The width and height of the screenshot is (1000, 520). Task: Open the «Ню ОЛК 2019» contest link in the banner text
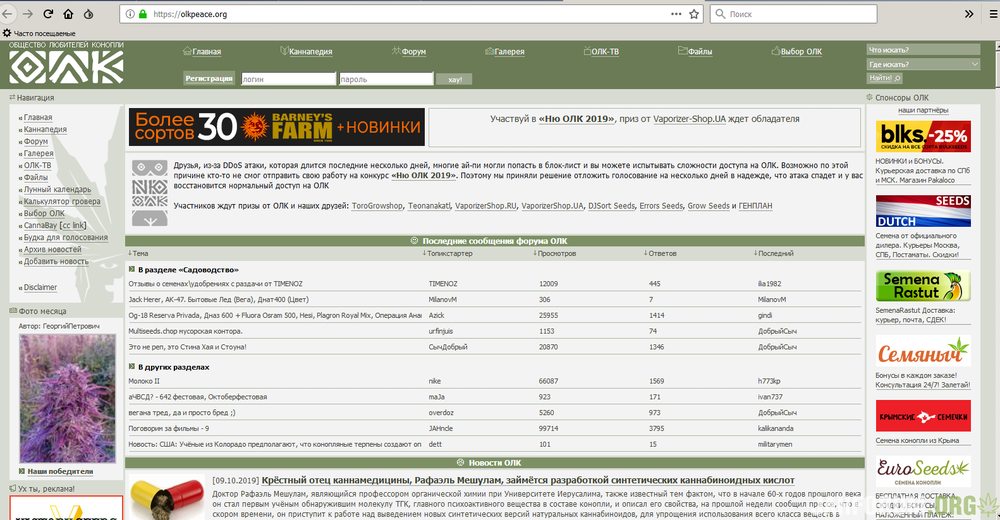(577, 119)
